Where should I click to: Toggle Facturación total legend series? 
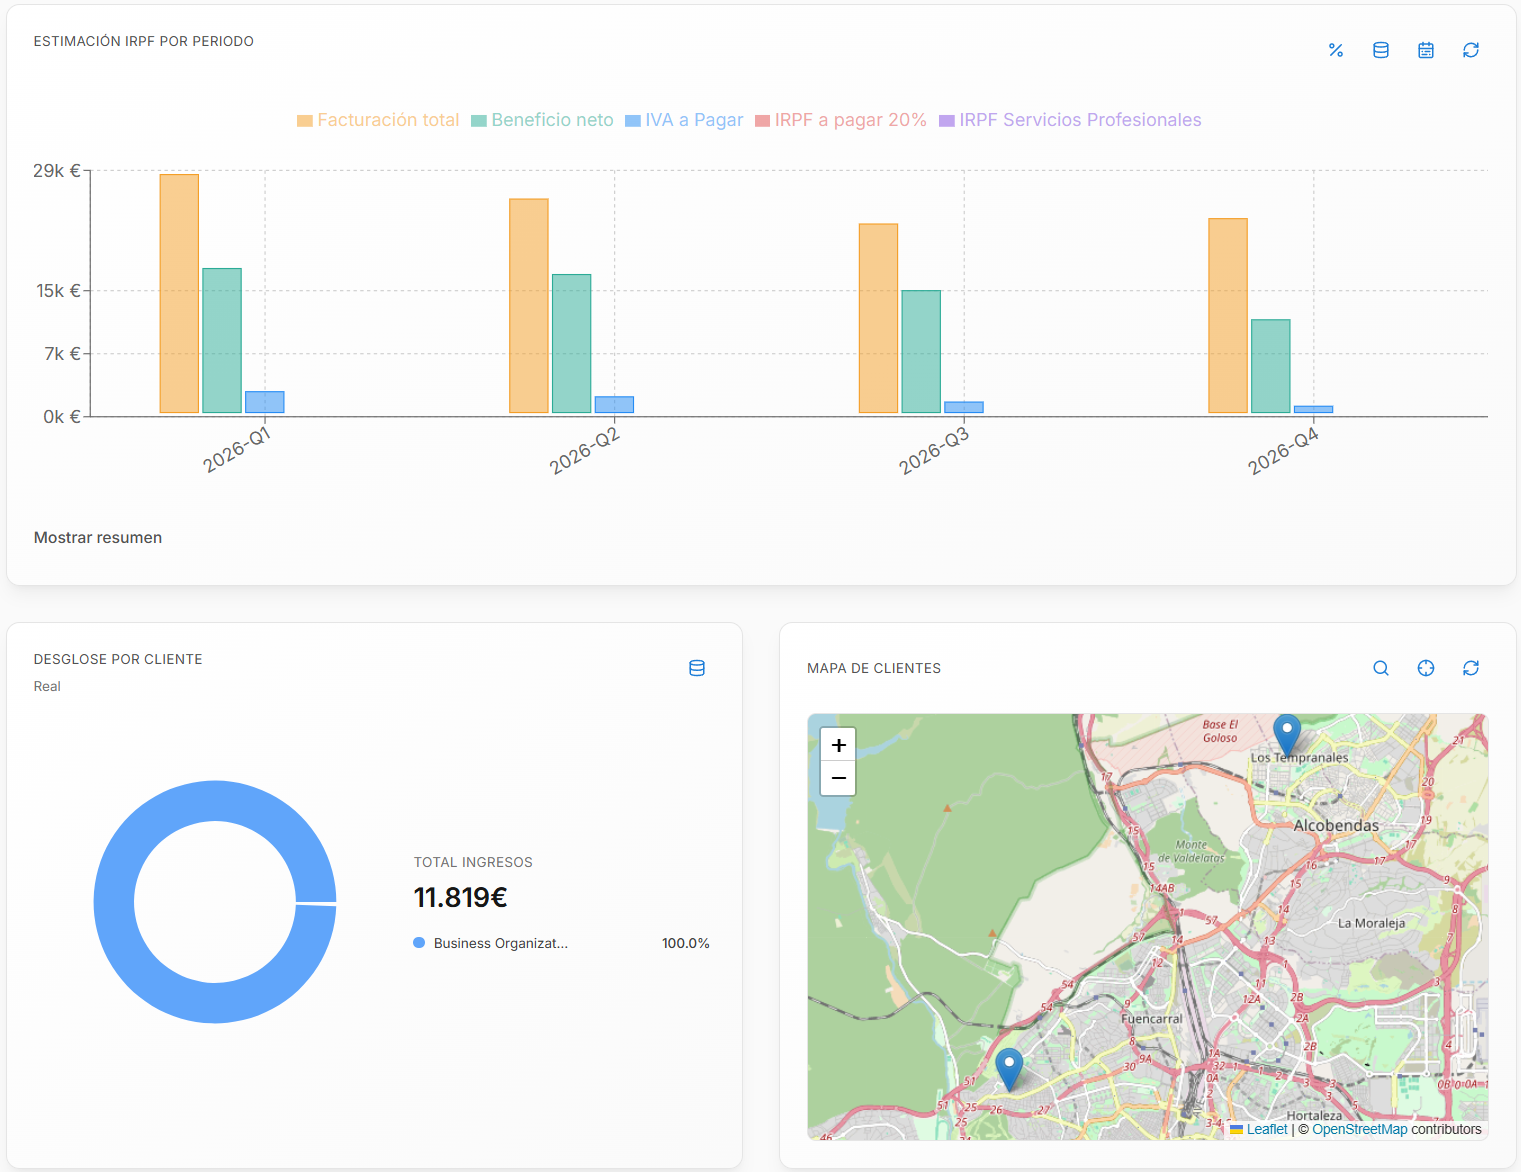pyautogui.click(x=378, y=120)
